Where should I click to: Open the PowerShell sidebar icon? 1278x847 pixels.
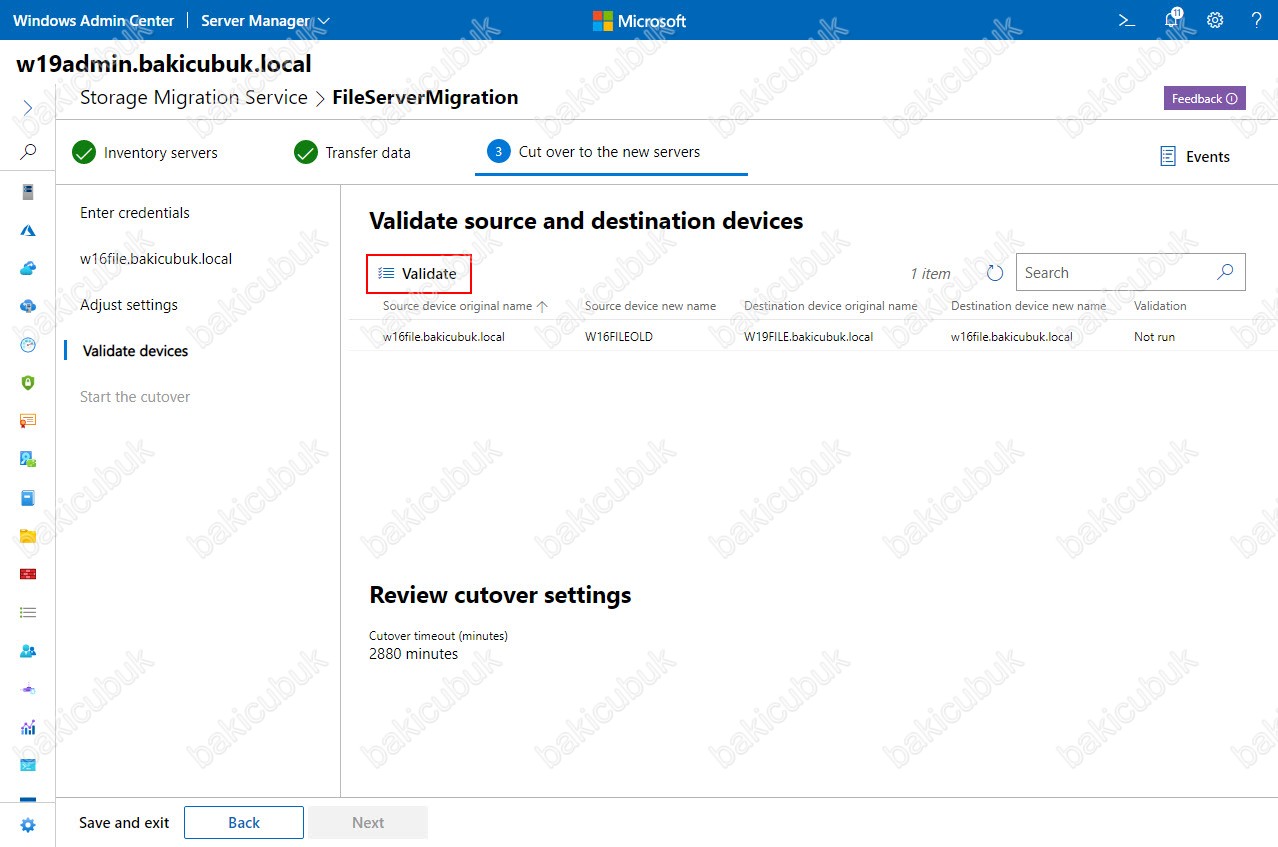pyautogui.click(x=28, y=765)
